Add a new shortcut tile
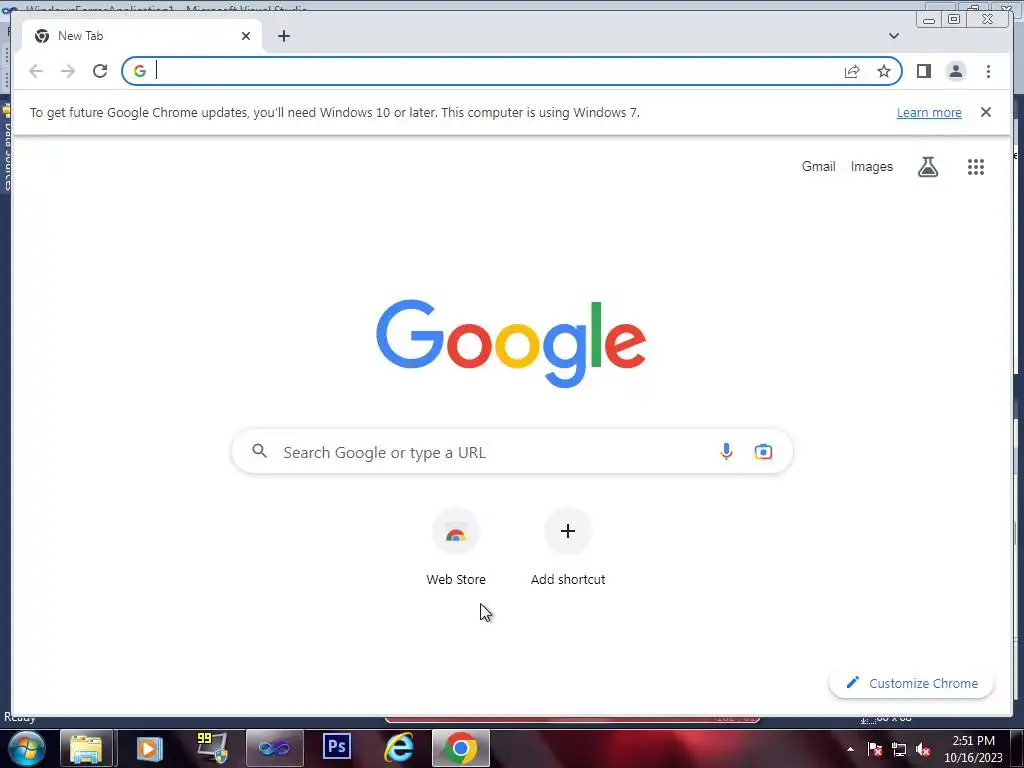Viewport: 1024px width, 768px height. [568, 549]
